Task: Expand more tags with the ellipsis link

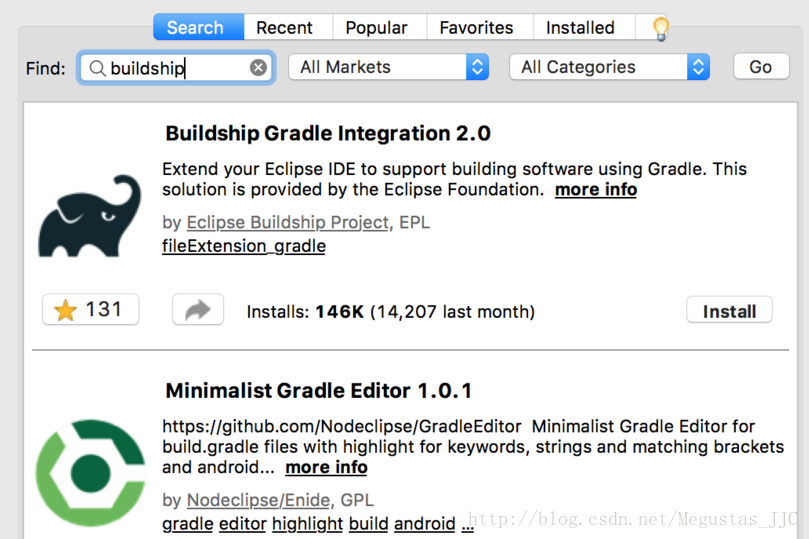Action: (467, 525)
